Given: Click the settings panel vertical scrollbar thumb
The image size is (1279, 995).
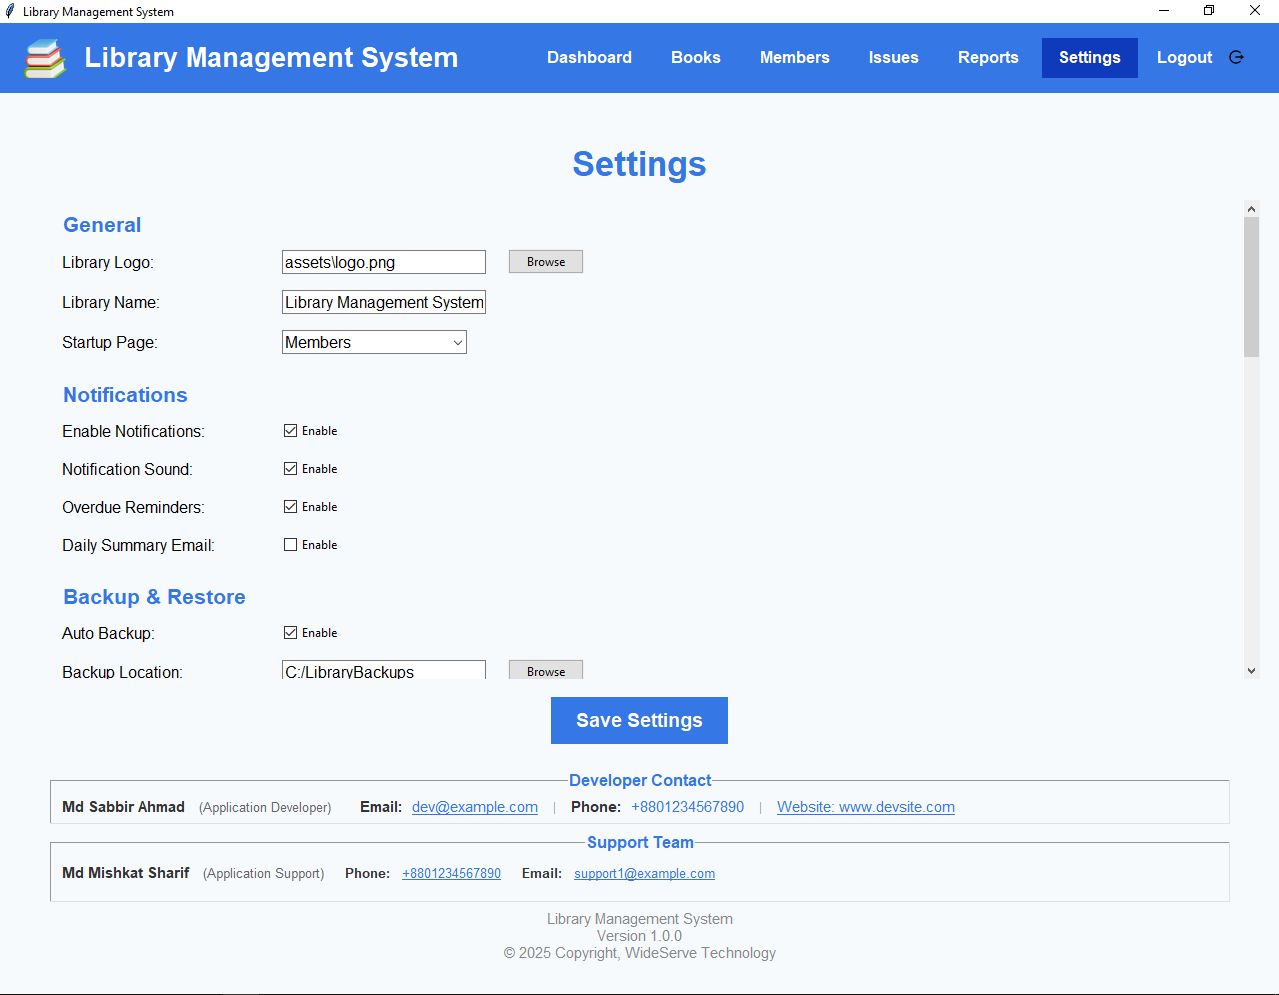Looking at the screenshot, I should tap(1251, 286).
